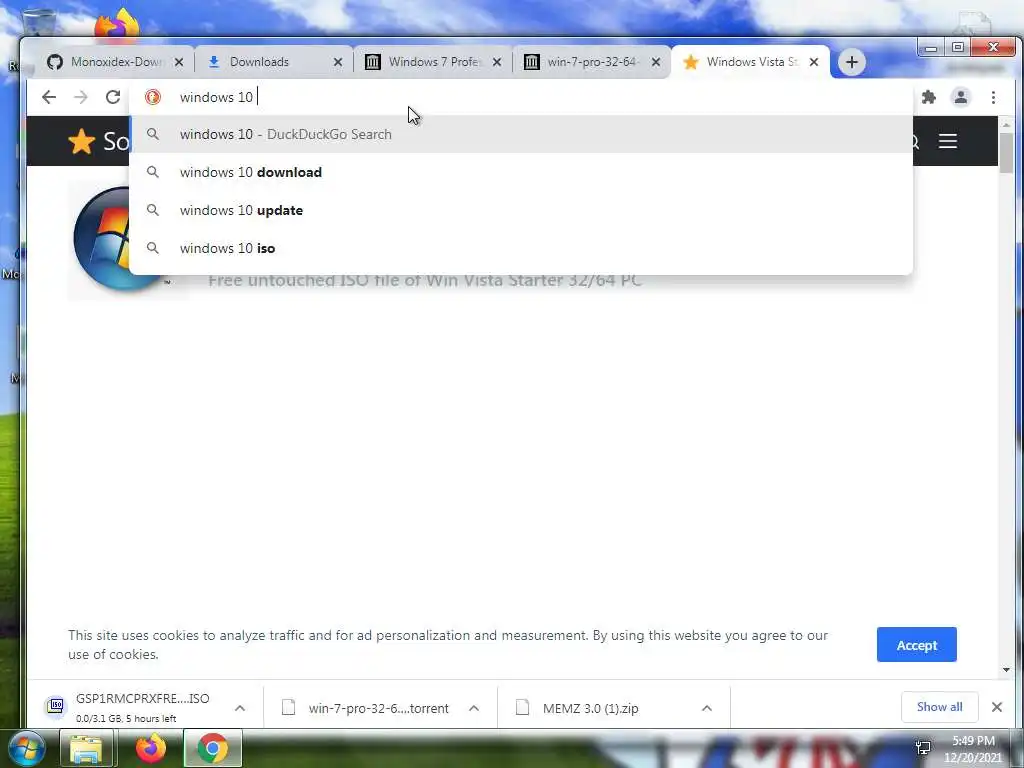Close the downloads shelf

(x=997, y=707)
